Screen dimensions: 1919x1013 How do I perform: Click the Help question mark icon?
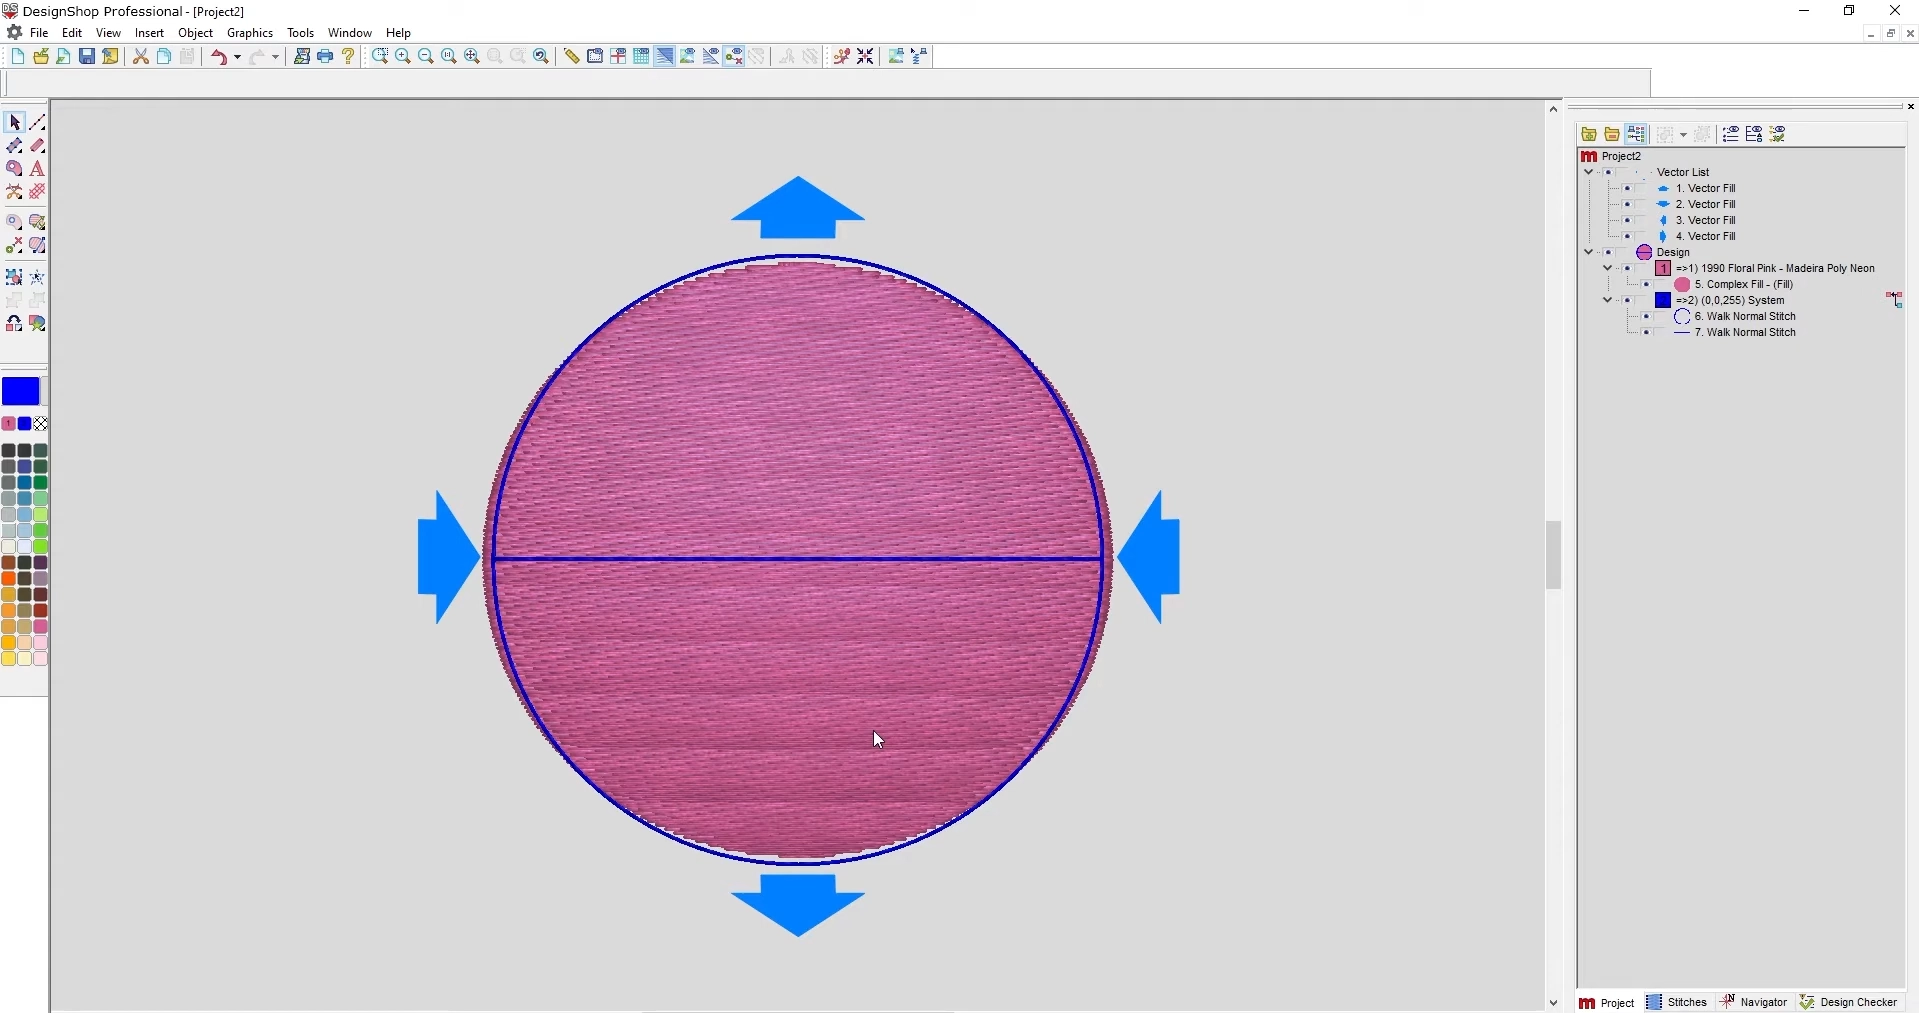pos(348,57)
